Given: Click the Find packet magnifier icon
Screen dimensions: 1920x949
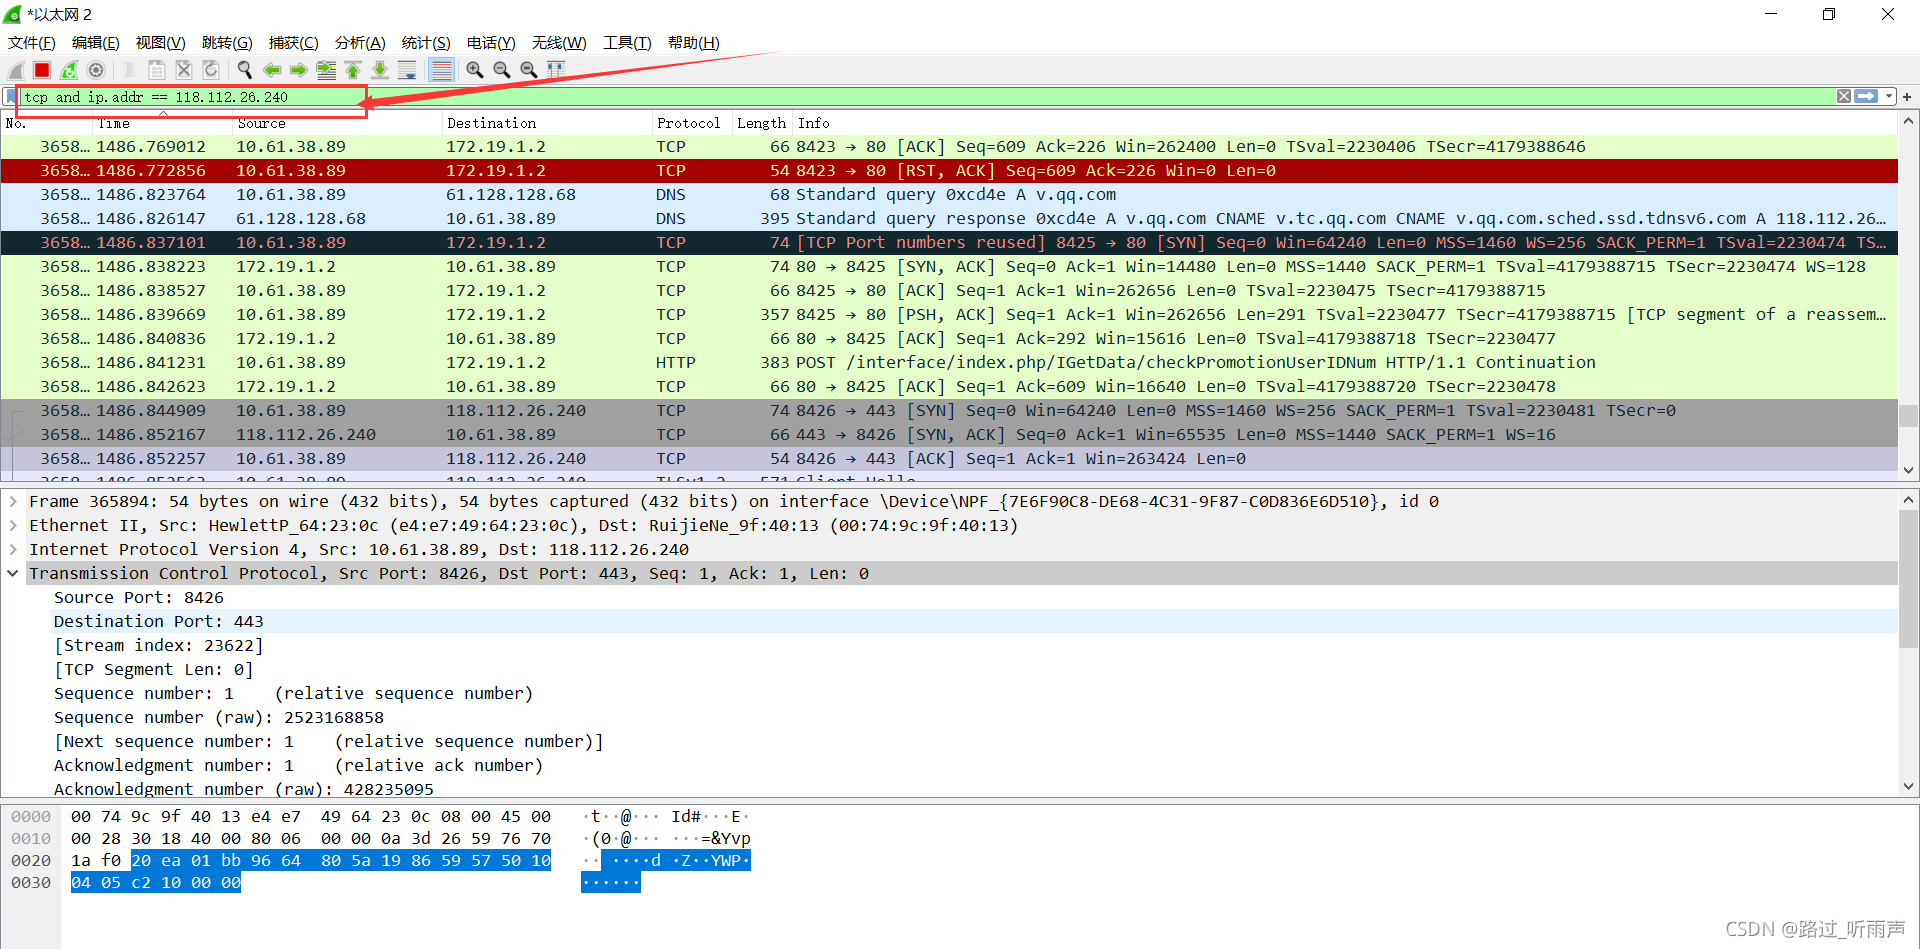Looking at the screenshot, I should pos(244,70).
